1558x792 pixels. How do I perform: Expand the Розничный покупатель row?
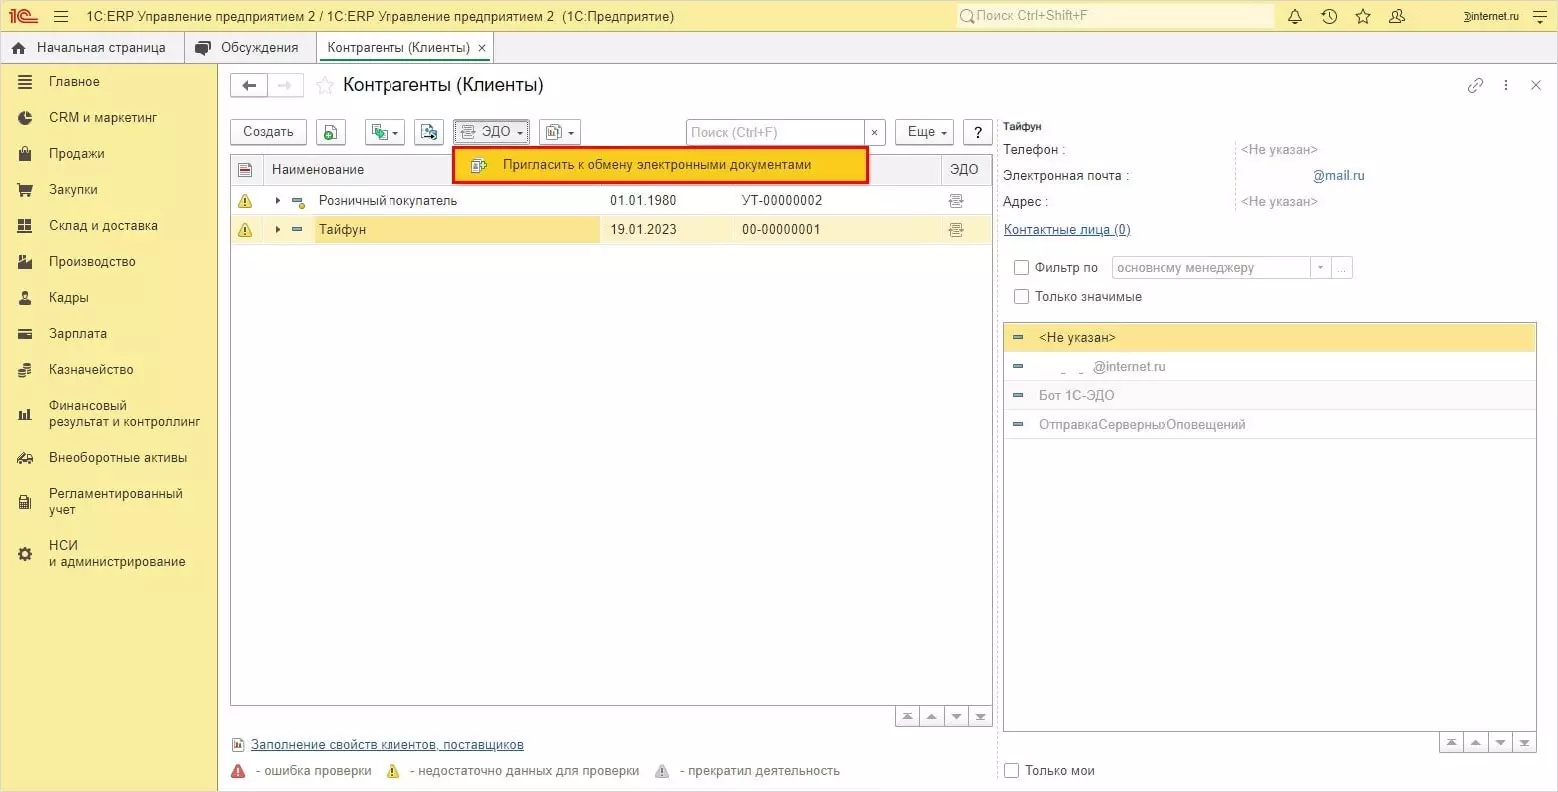tap(277, 201)
